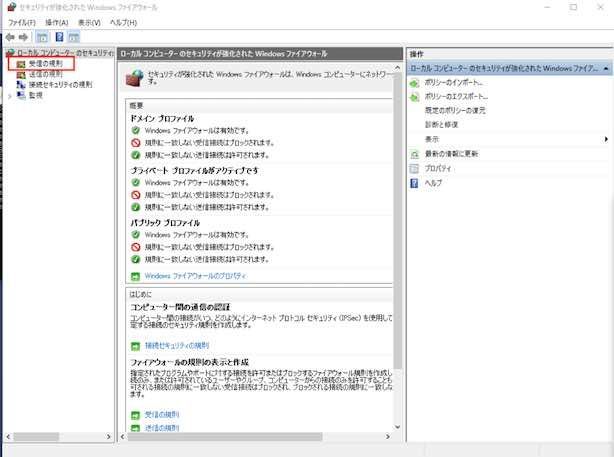The image size is (614, 457).
Task: Click the 接続セキュリティの規則 tree icon
Action: pyautogui.click(x=21, y=85)
